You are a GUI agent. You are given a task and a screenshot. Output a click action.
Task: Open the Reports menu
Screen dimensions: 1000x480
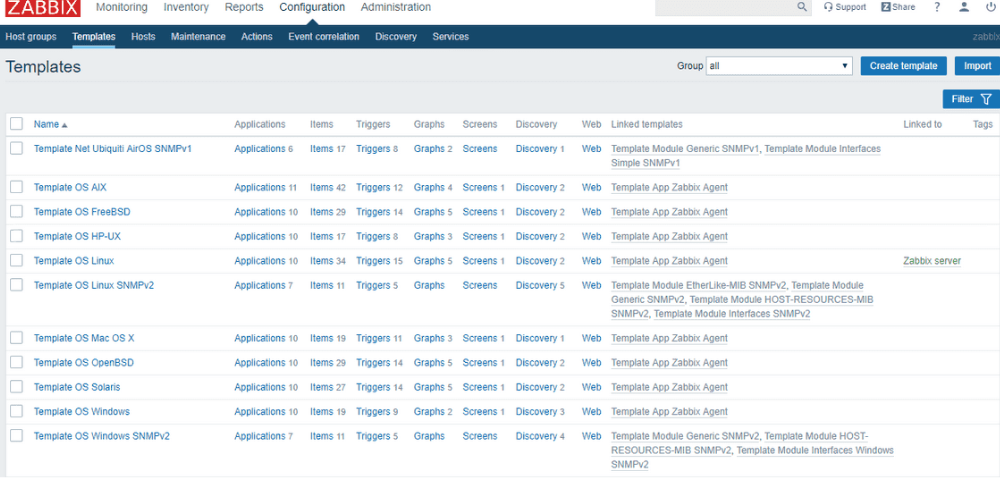[244, 7]
